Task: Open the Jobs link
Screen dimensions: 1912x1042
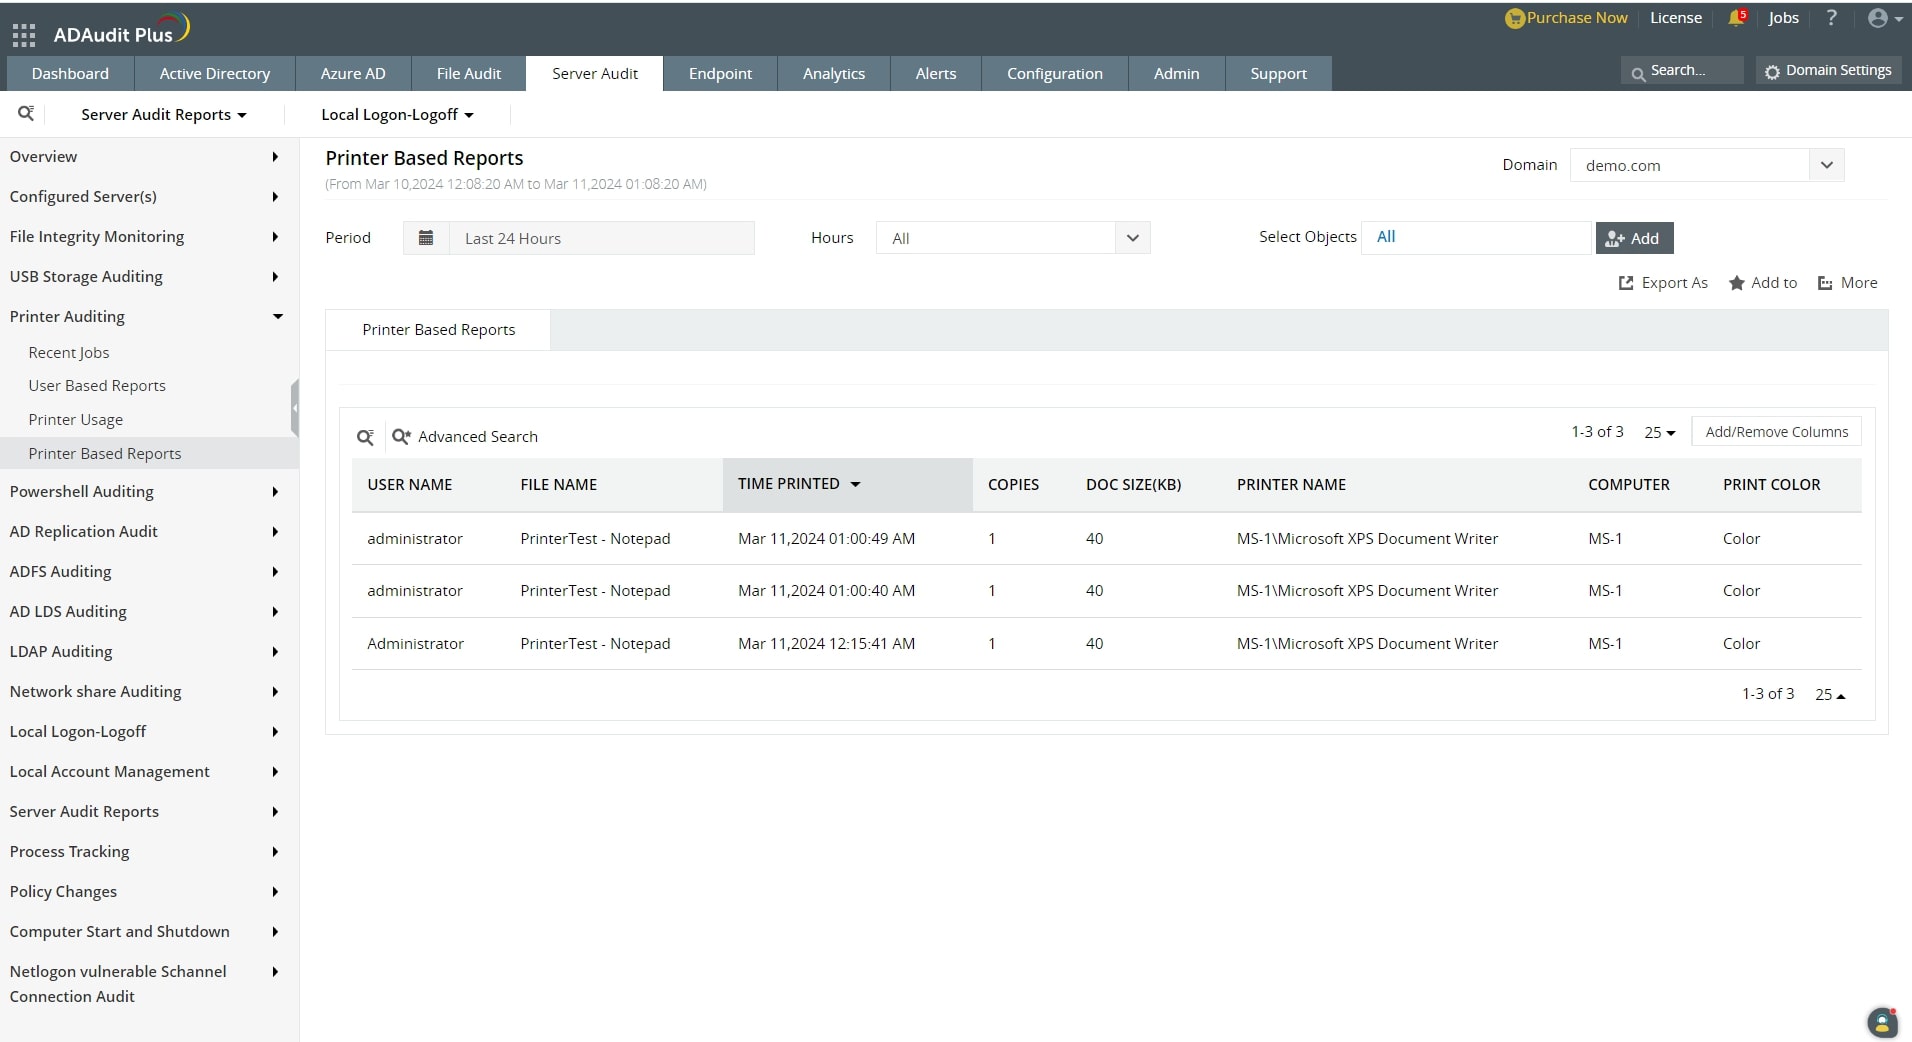Action: pyautogui.click(x=1784, y=18)
